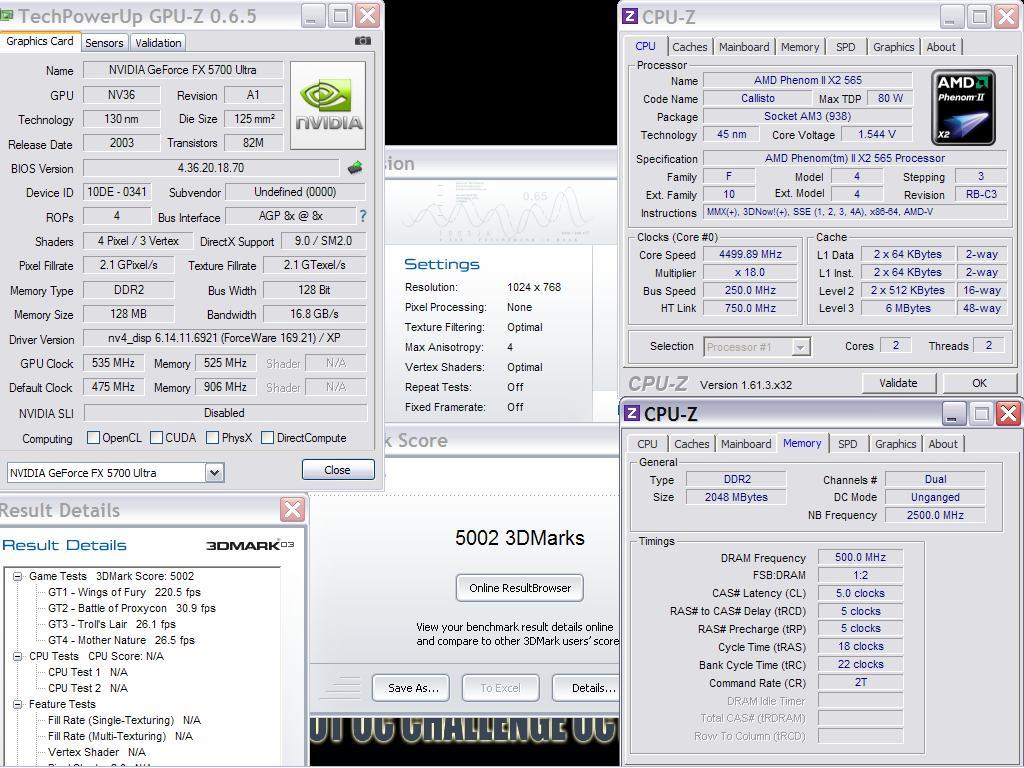Click the BIOS save chip icon in GPU-Z
The width and height of the screenshot is (1024, 768).
355,168
